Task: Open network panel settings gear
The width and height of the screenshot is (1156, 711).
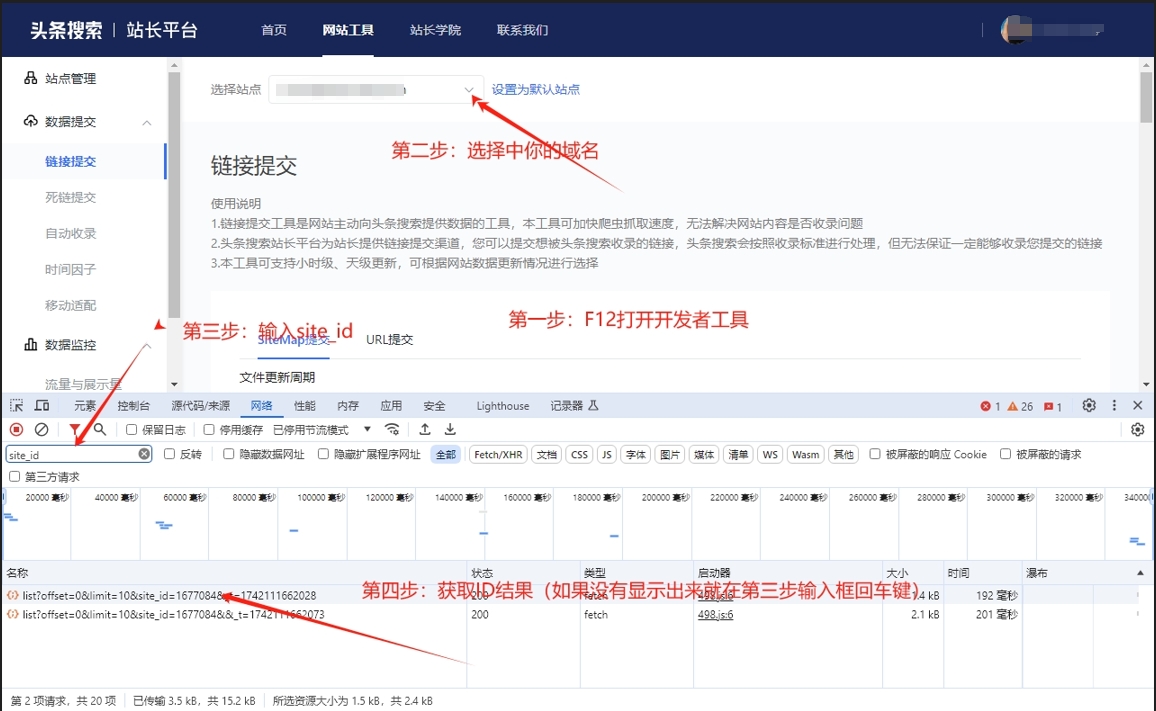Action: (1138, 429)
